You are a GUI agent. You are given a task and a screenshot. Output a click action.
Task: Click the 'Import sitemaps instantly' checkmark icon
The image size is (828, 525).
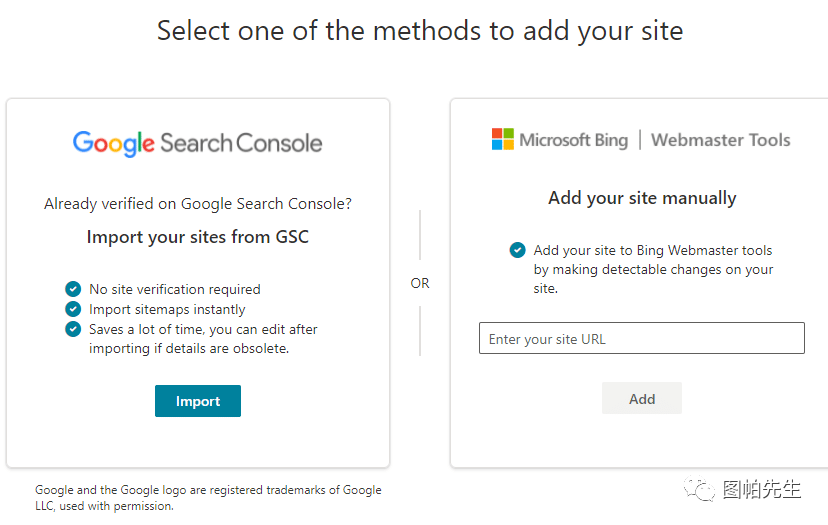pos(73,309)
